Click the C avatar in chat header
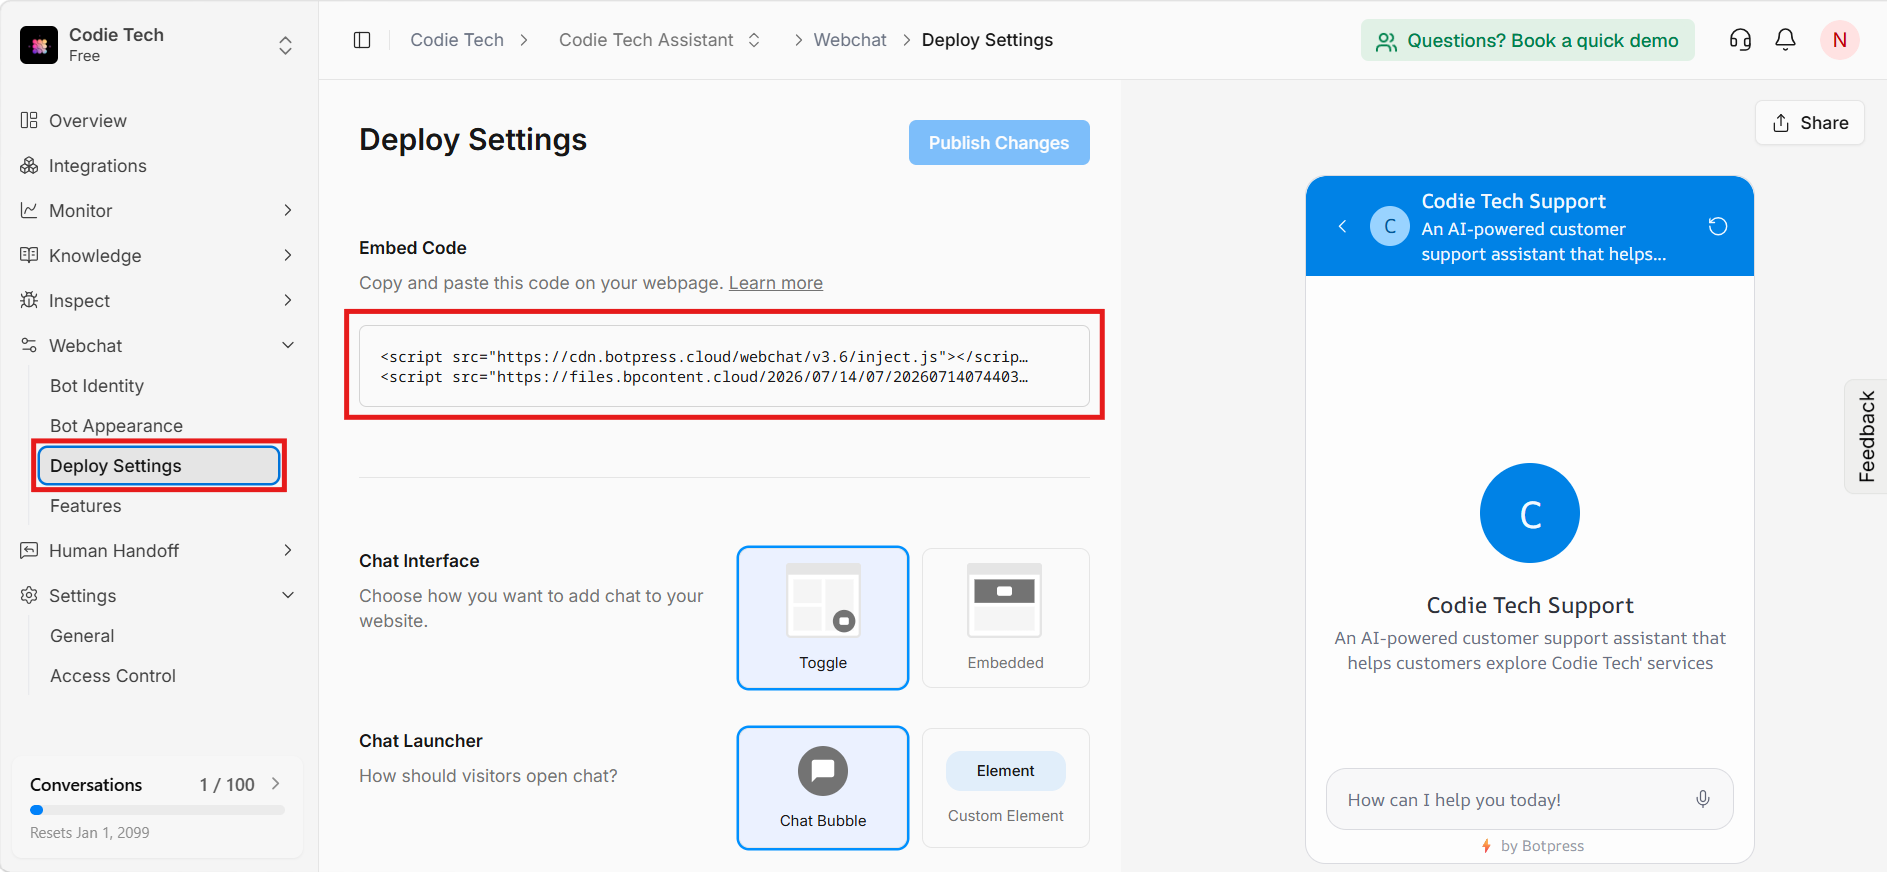 tap(1390, 226)
